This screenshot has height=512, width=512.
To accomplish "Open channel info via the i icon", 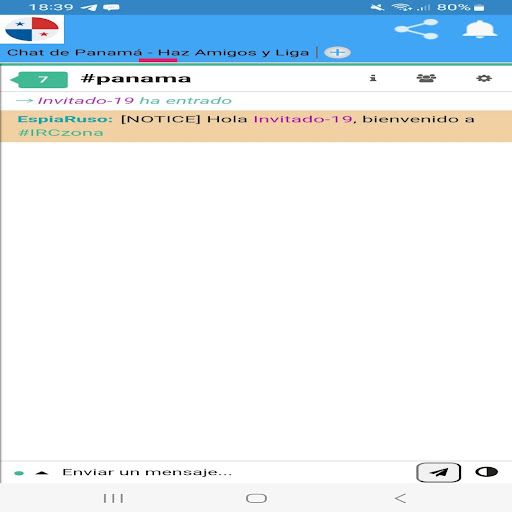I will pyautogui.click(x=373, y=78).
